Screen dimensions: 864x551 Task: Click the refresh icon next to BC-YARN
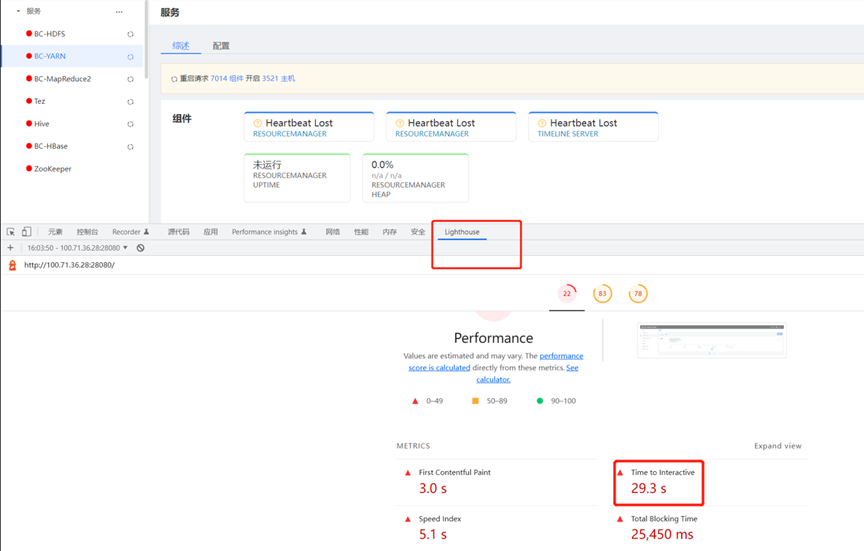(x=131, y=57)
